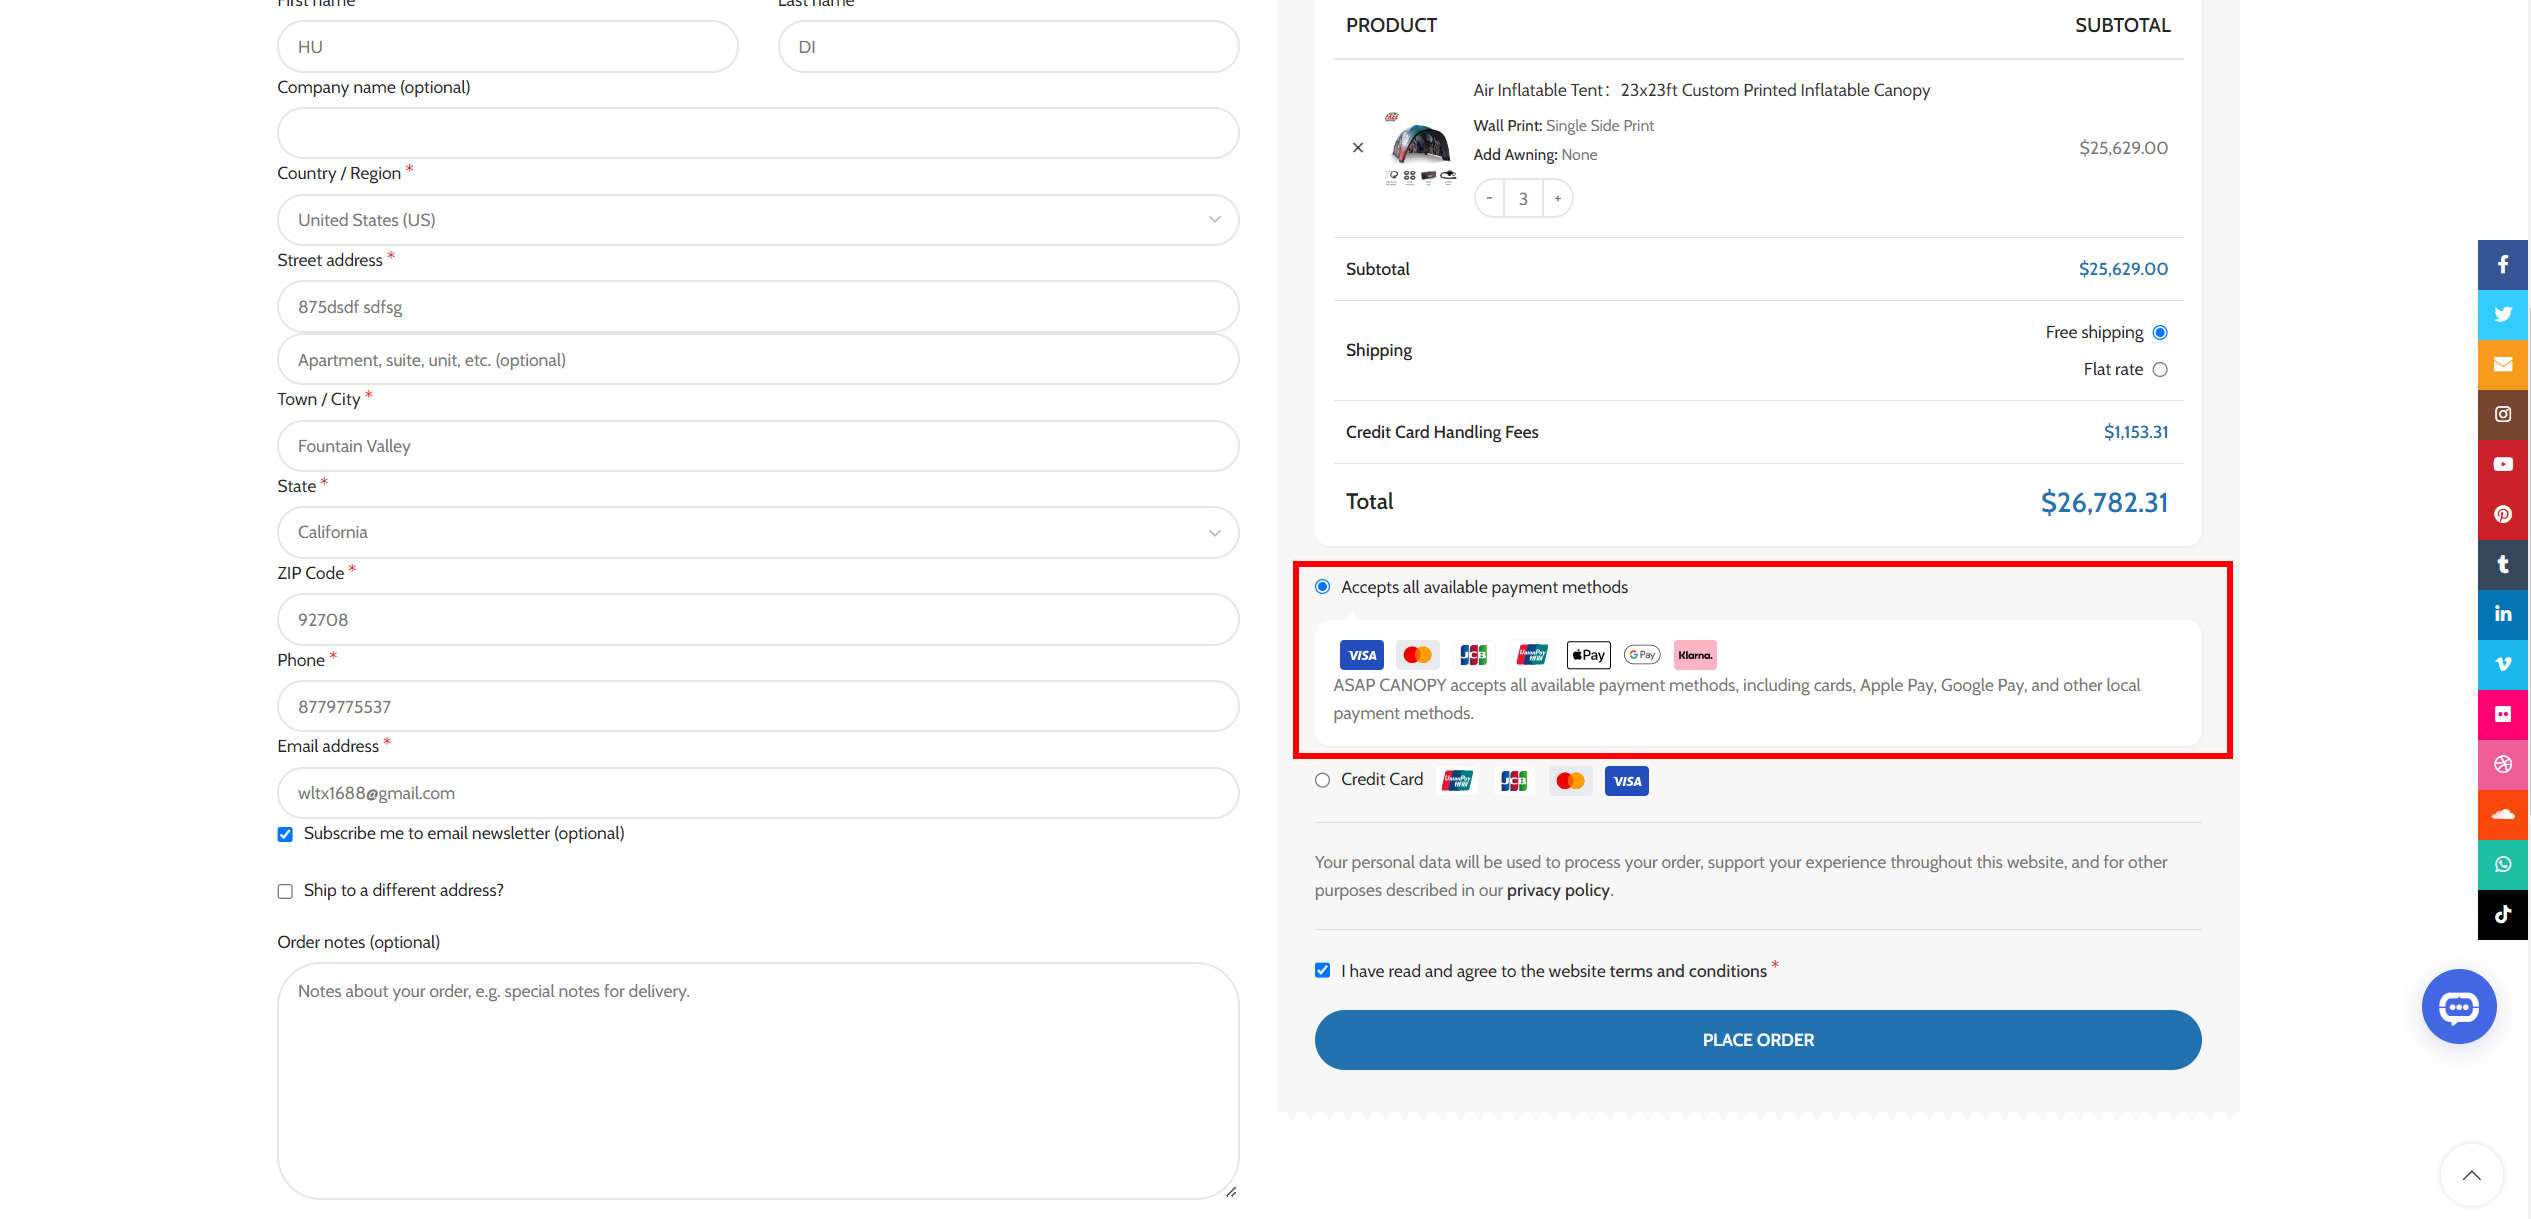Click the TikTok icon at the sidebar bottom
Viewport: 2531px width, 1219px height.
click(2503, 914)
